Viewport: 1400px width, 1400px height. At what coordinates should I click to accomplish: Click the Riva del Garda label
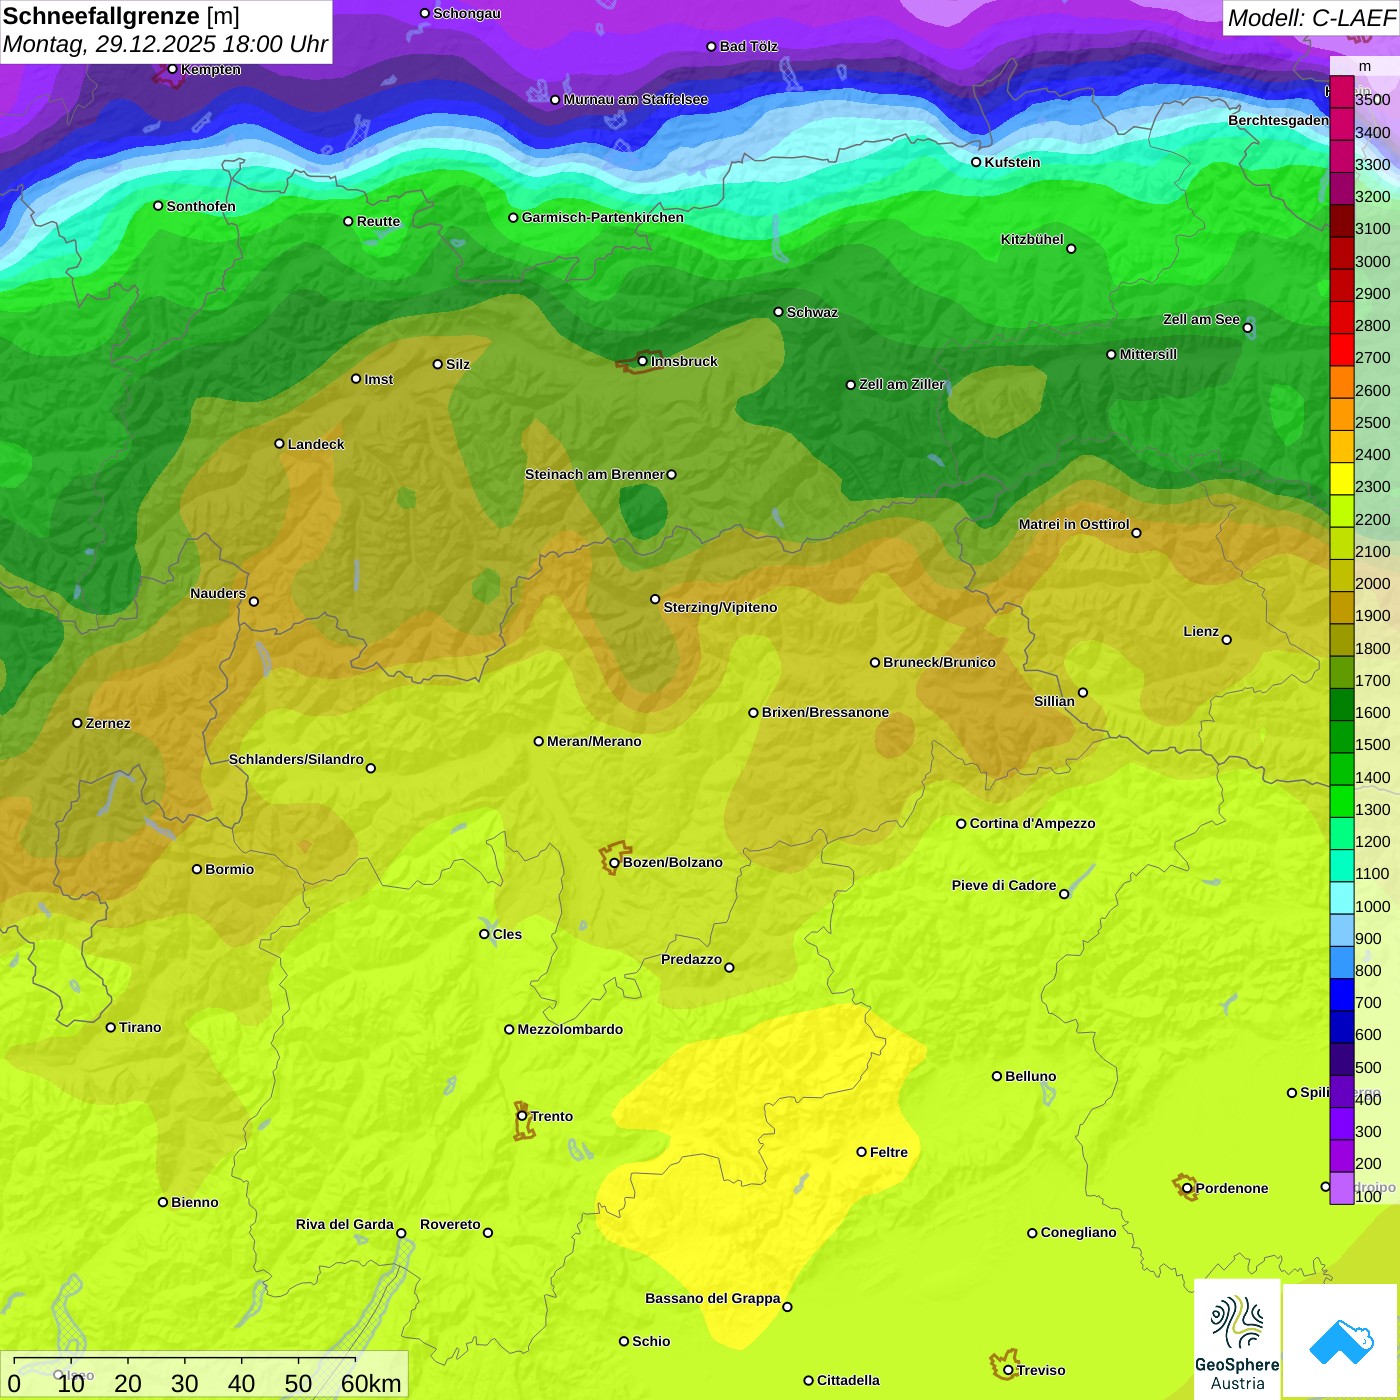345,1224
